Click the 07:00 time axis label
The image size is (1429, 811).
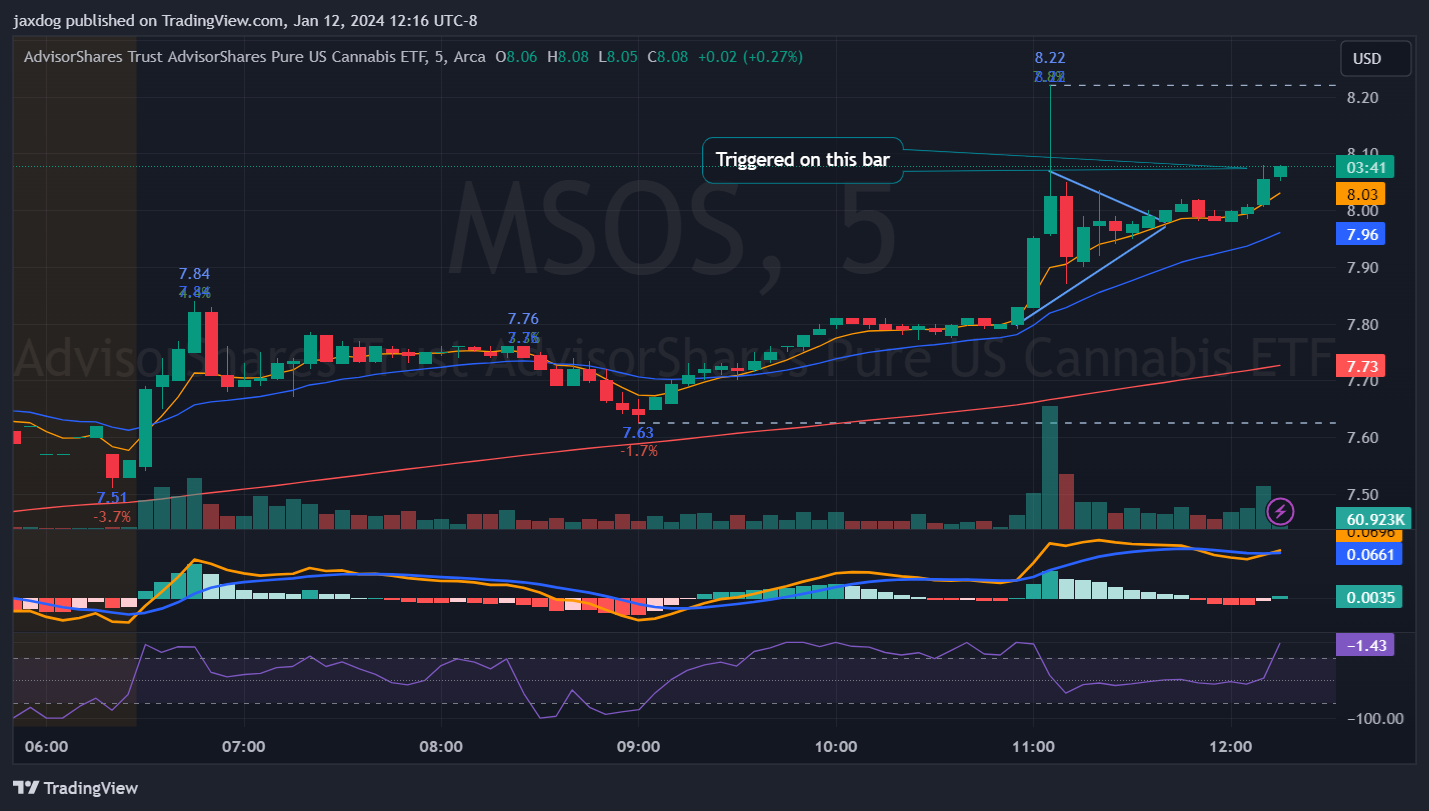(243, 747)
